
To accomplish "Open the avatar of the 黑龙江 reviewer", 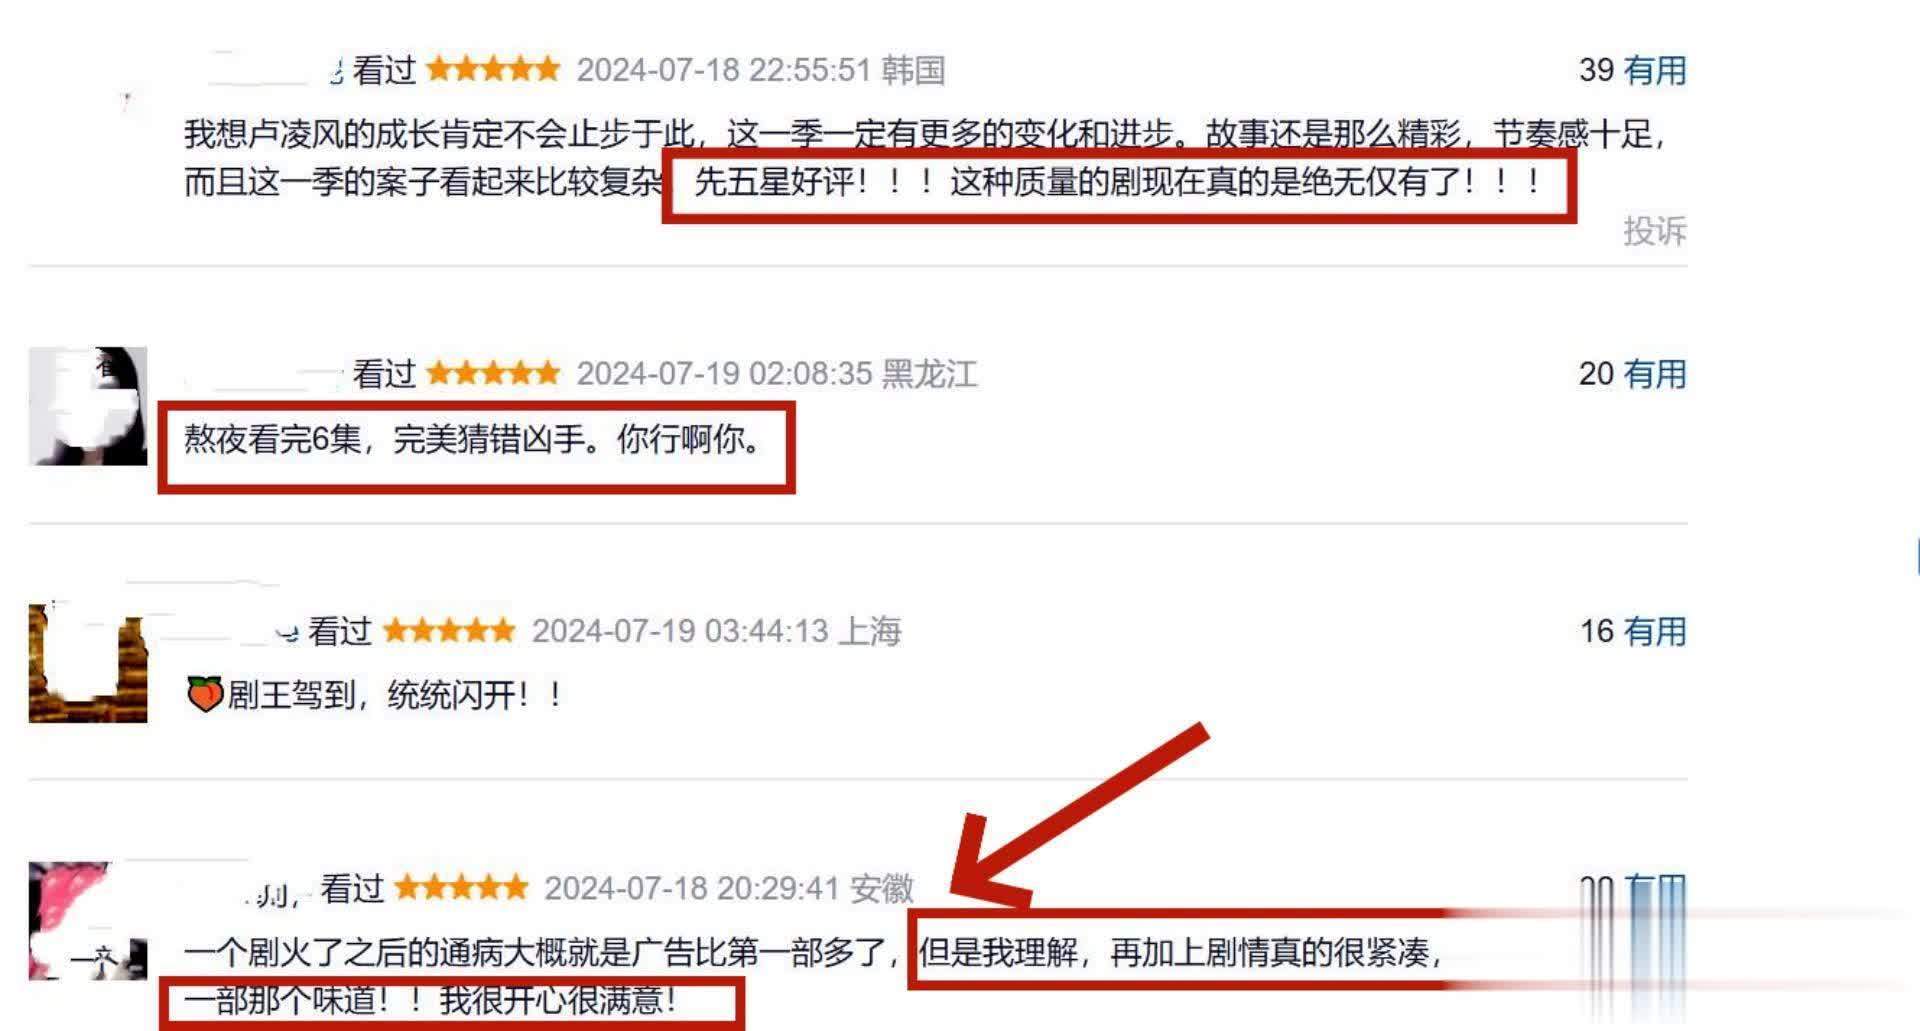I will point(88,406).
